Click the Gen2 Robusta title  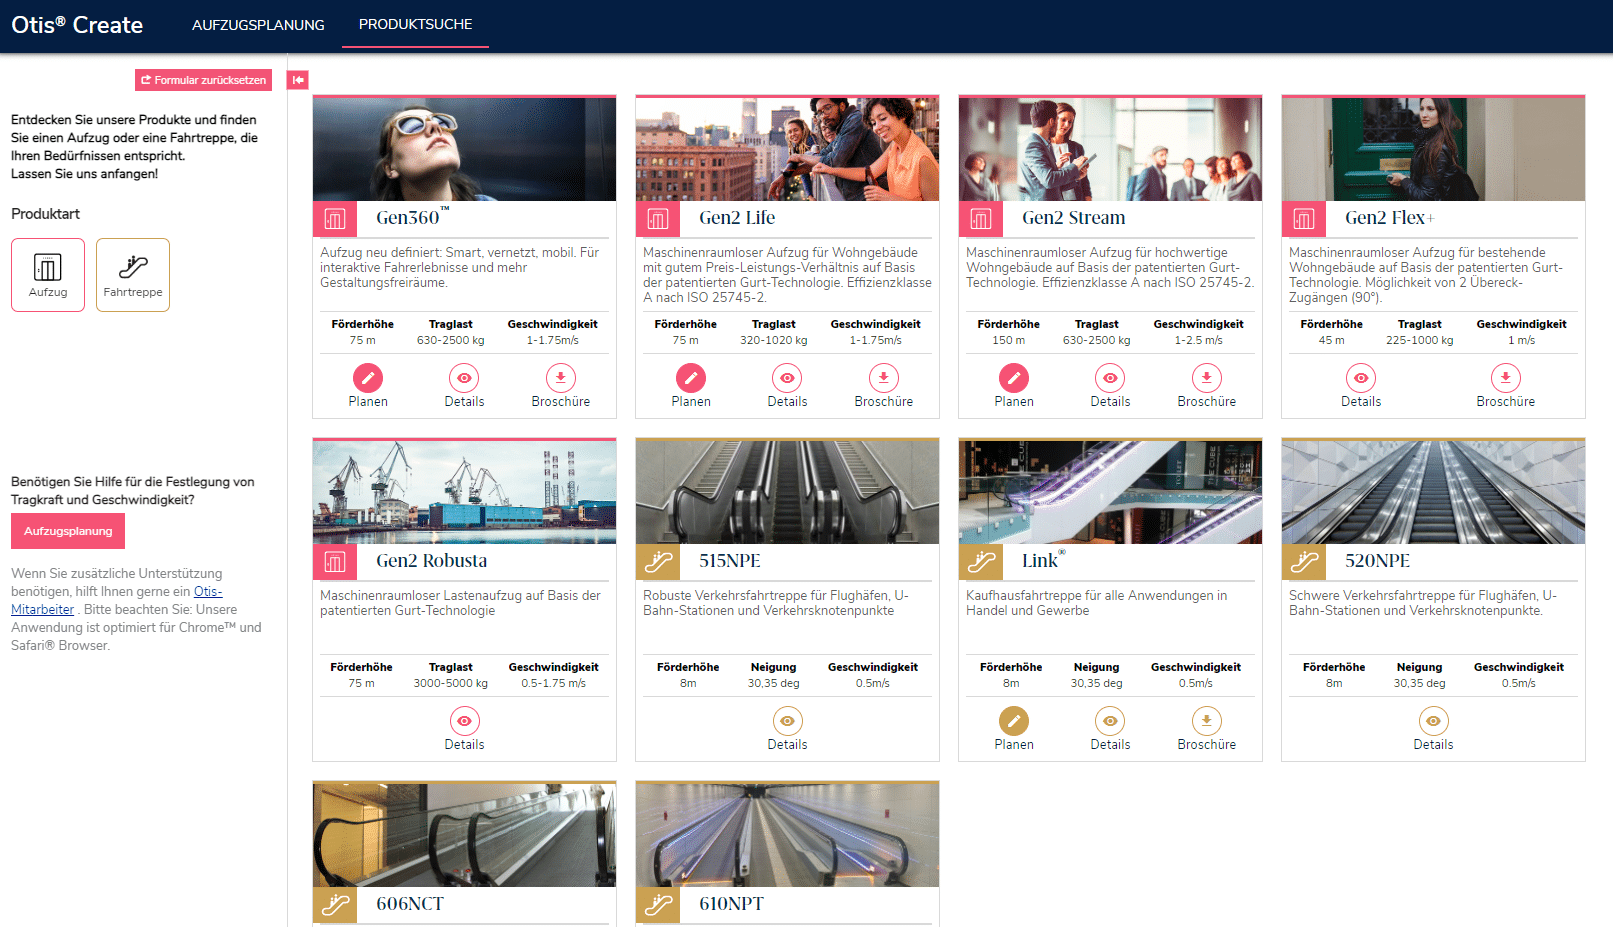point(432,561)
